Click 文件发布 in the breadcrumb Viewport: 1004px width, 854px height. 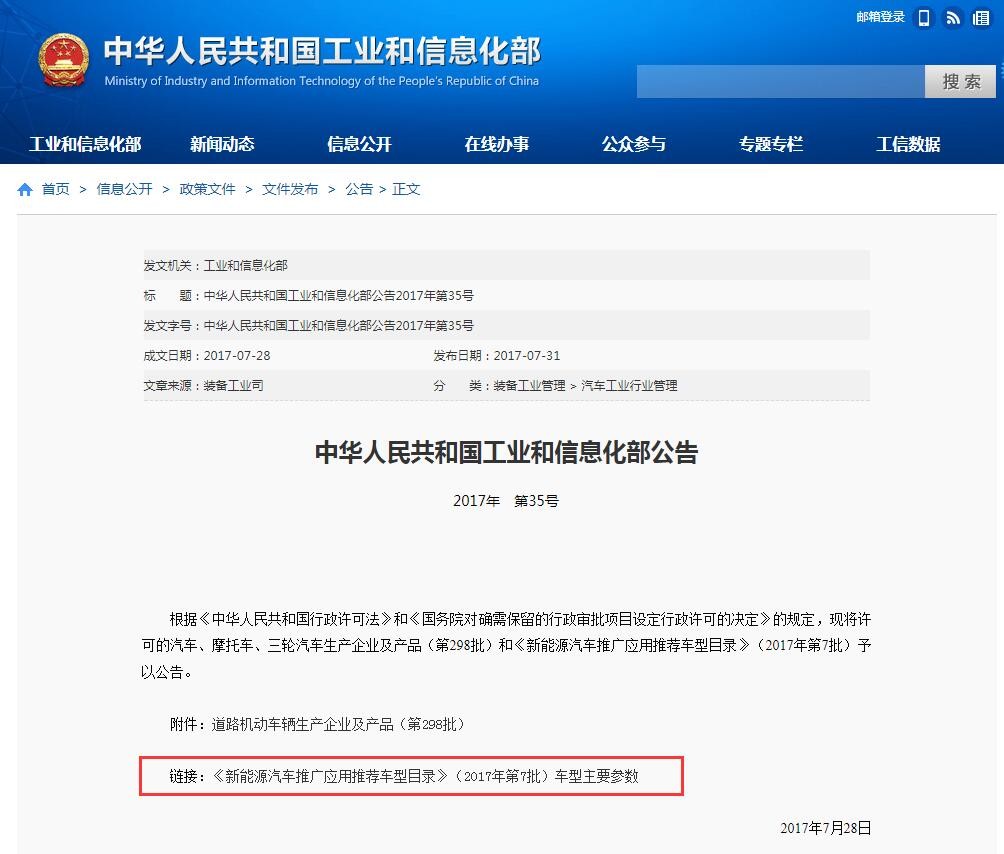[289, 188]
